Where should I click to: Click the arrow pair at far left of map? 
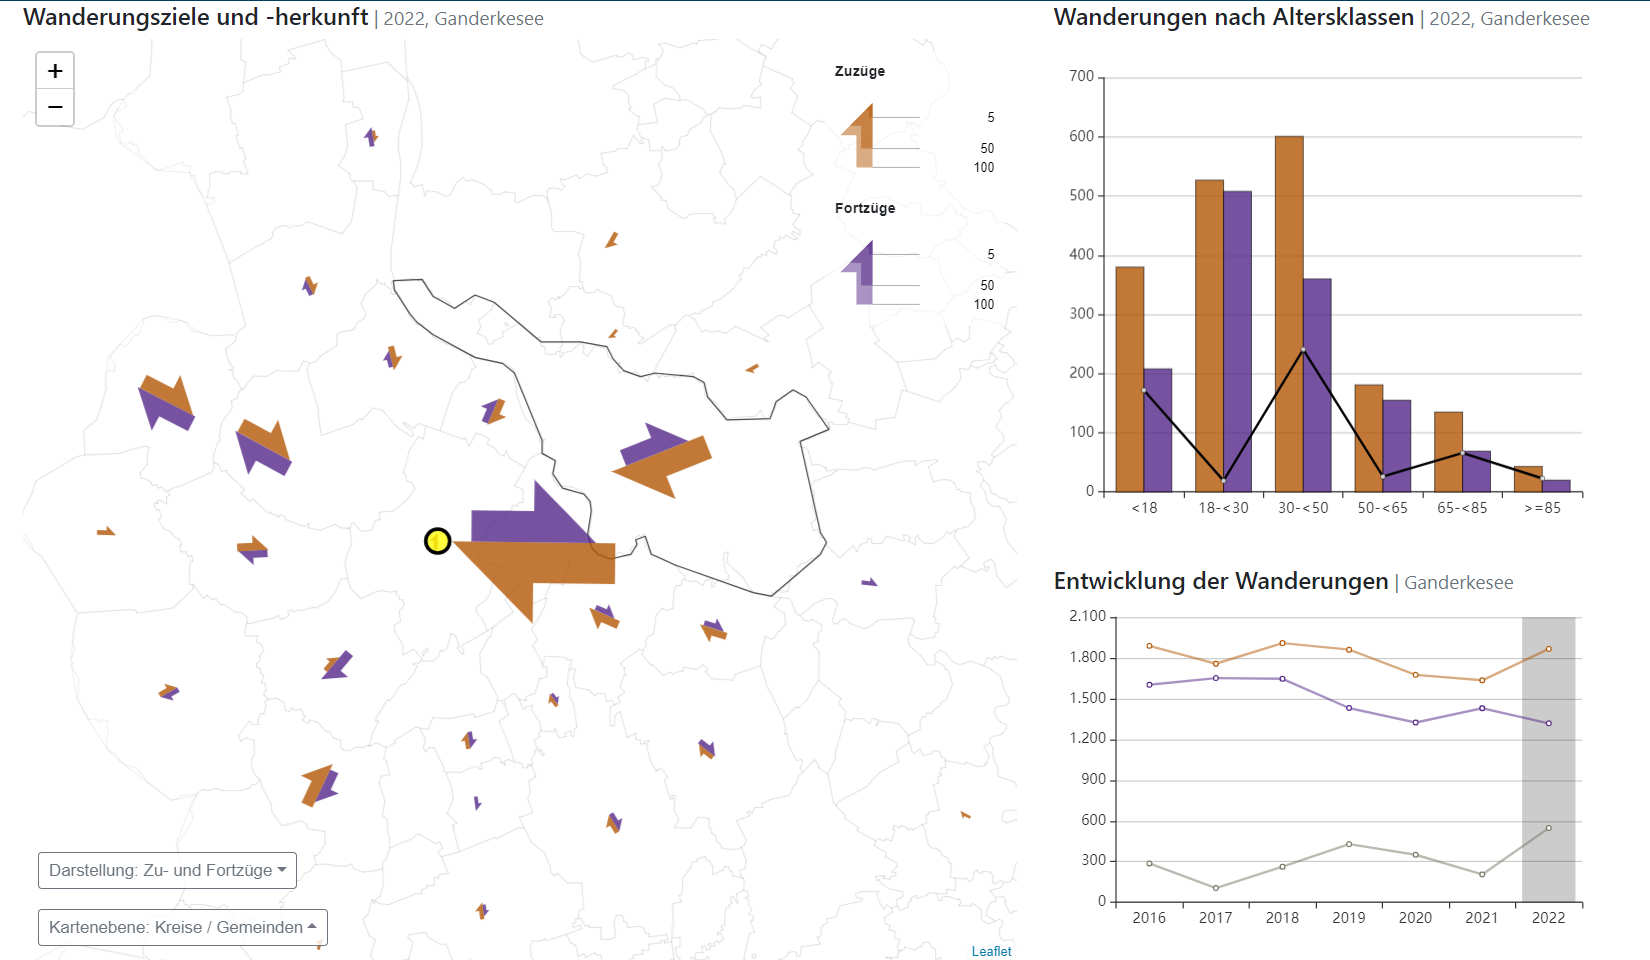pyautogui.click(x=165, y=402)
